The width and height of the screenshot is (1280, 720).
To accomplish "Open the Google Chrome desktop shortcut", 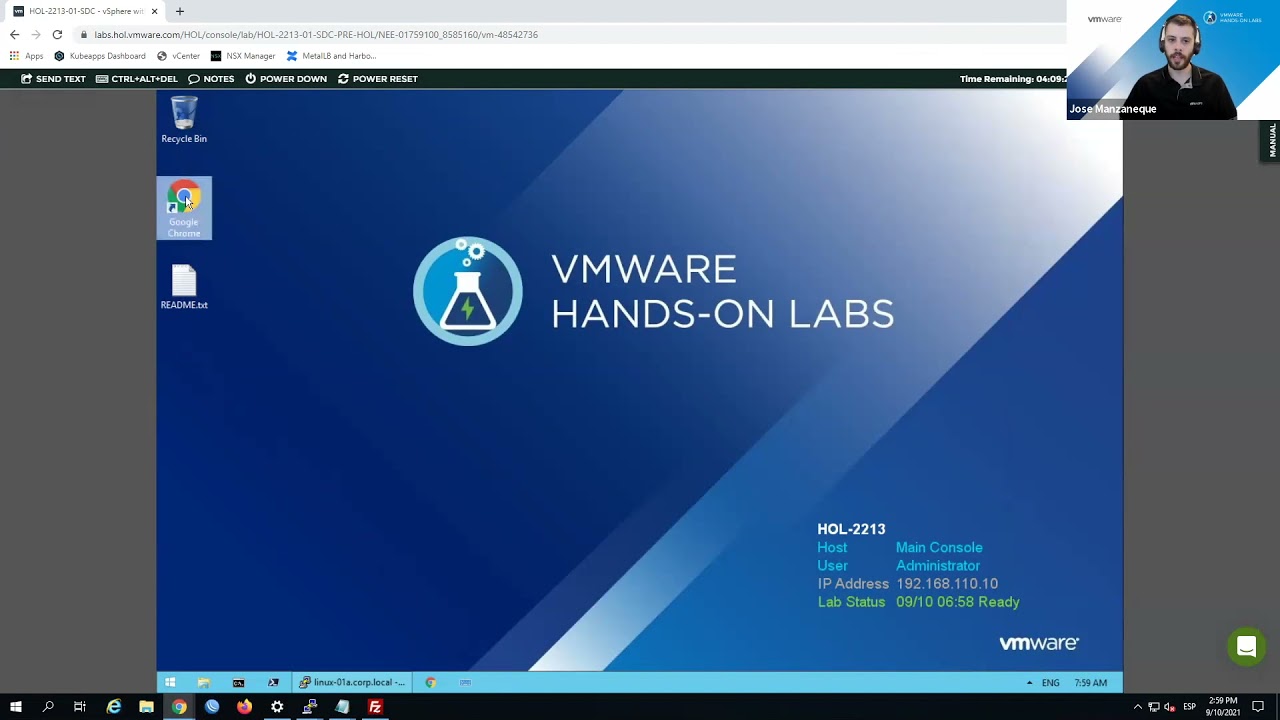I will (184, 208).
